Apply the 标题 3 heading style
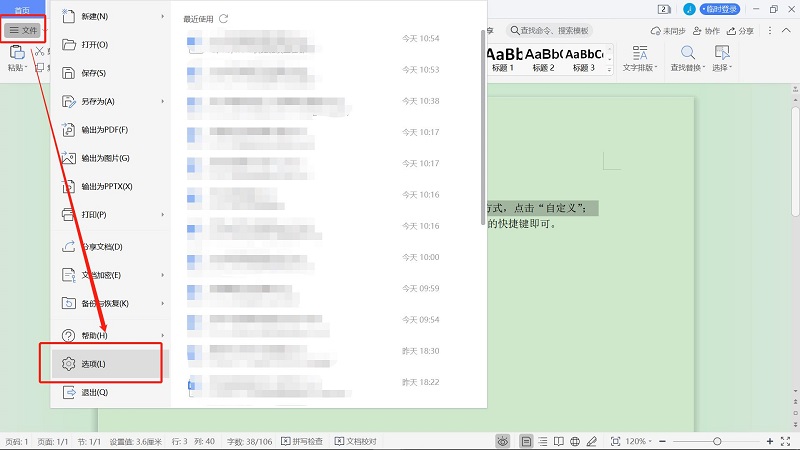Screen dimensions: 800x450 point(584,60)
